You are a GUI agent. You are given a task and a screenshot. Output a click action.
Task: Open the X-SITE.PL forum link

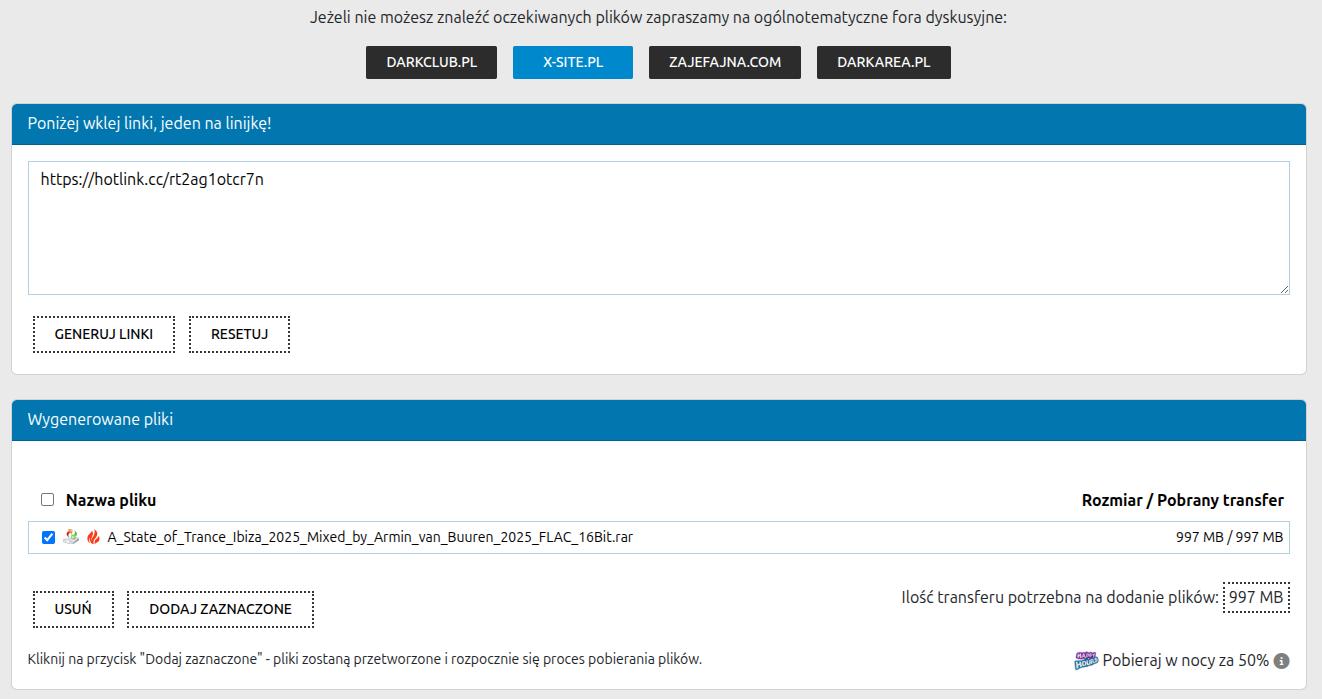click(x=572, y=62)
